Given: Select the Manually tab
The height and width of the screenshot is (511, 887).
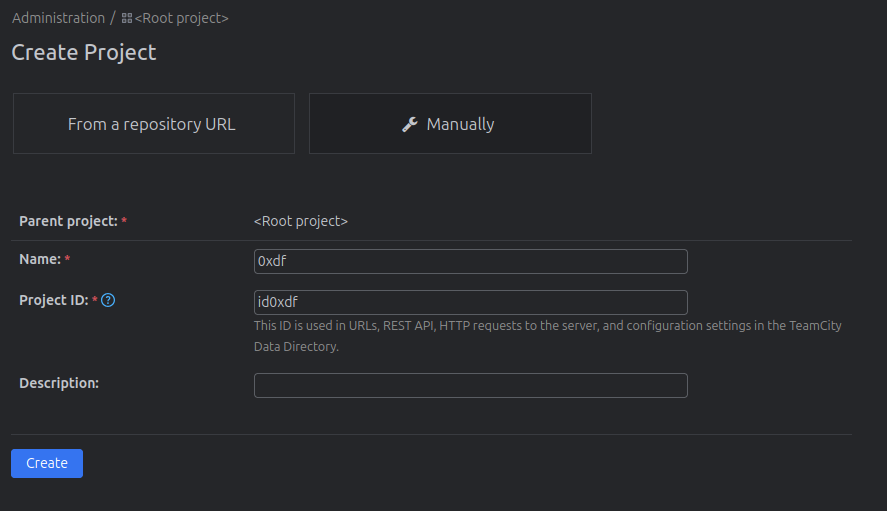Looking at the screenshot, I should pos(450,124).
